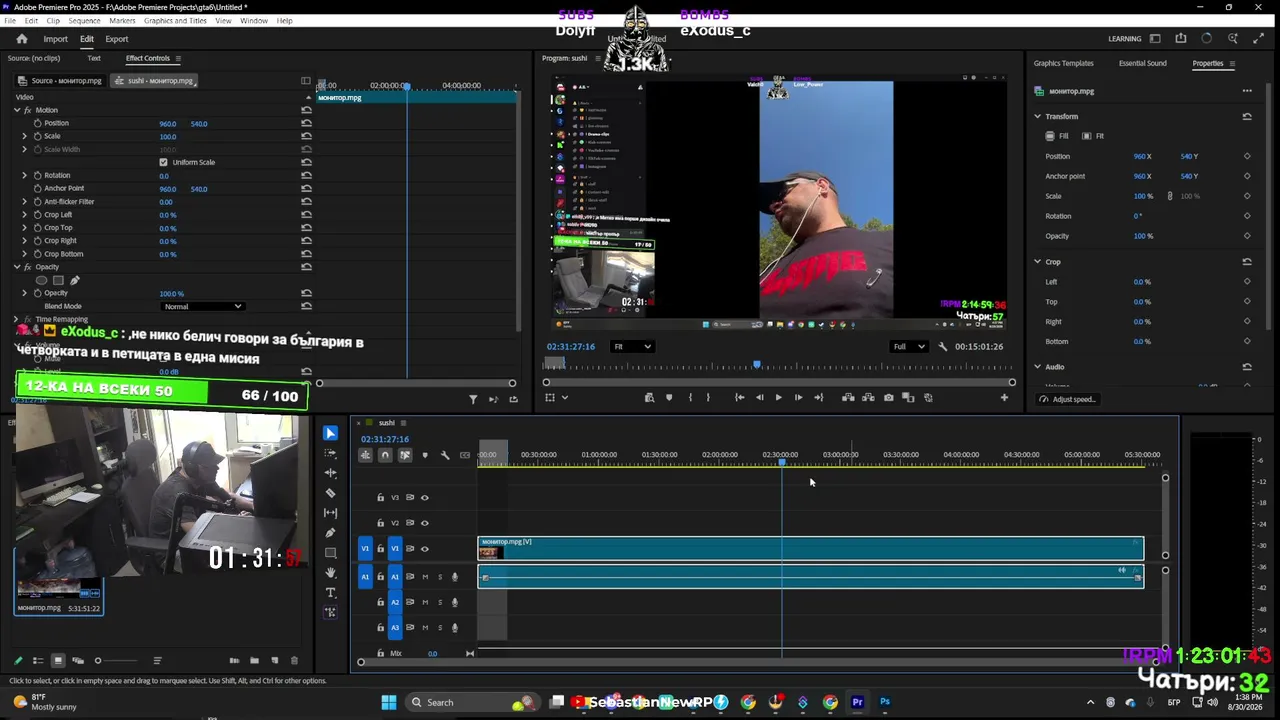Screen dimensions: 1280x720
Task: Switch to Essential Sound tab
Action: [1143, 63]
